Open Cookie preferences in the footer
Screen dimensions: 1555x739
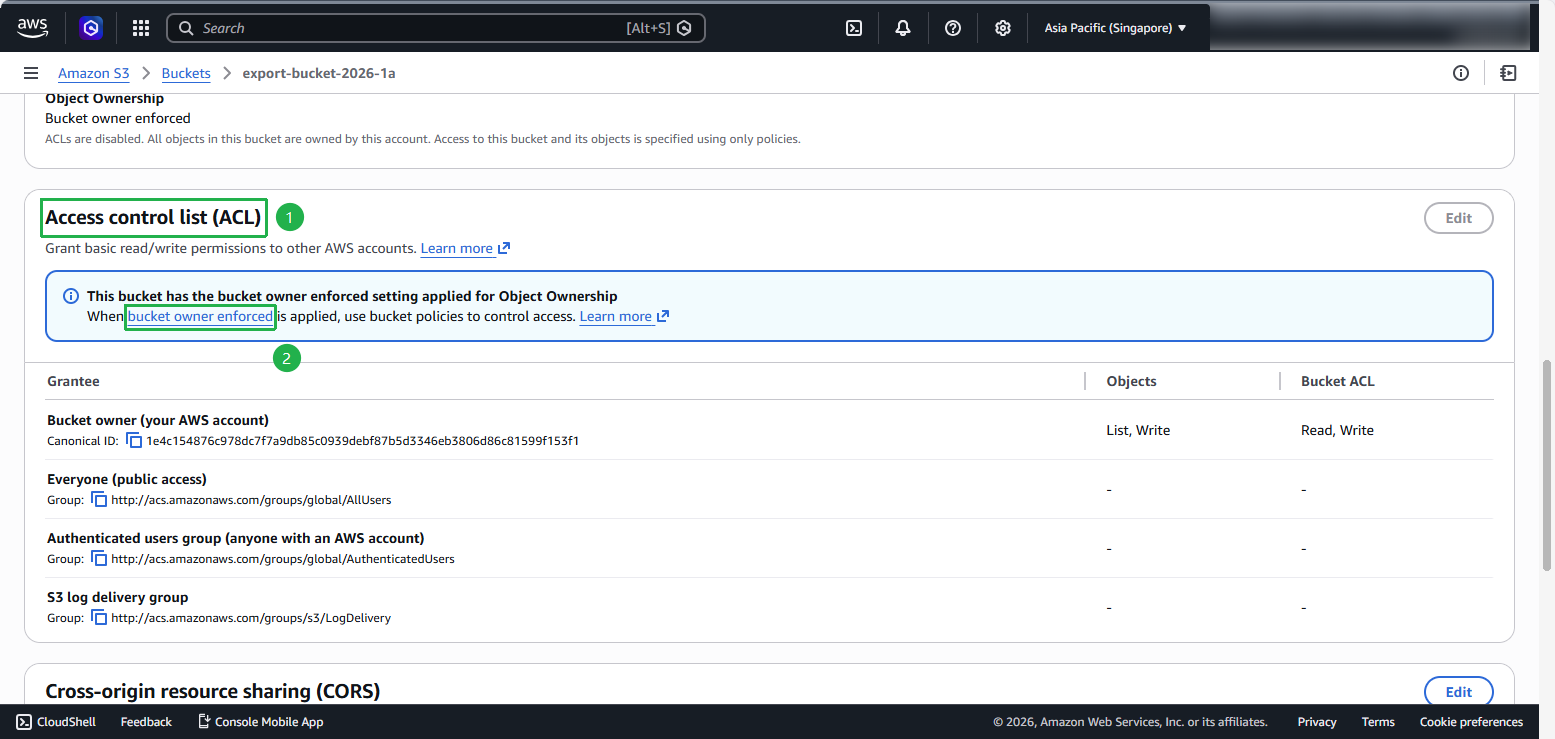(x=1471, y=722)
